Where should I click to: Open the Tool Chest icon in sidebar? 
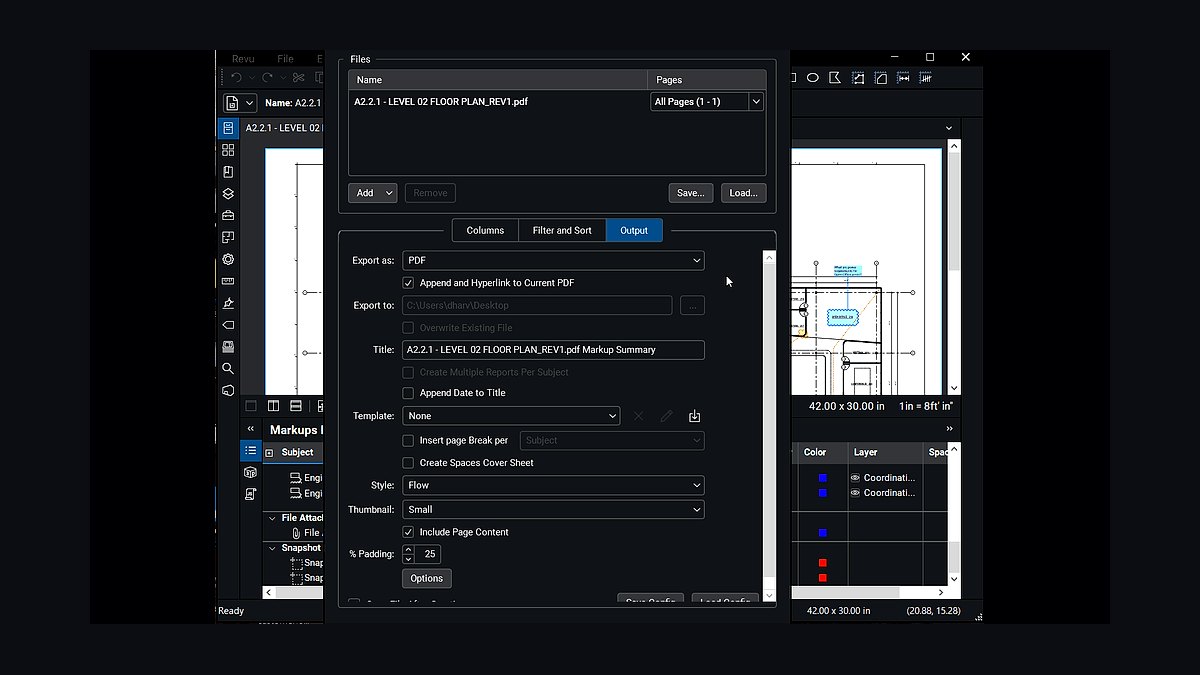coord(228,215)
